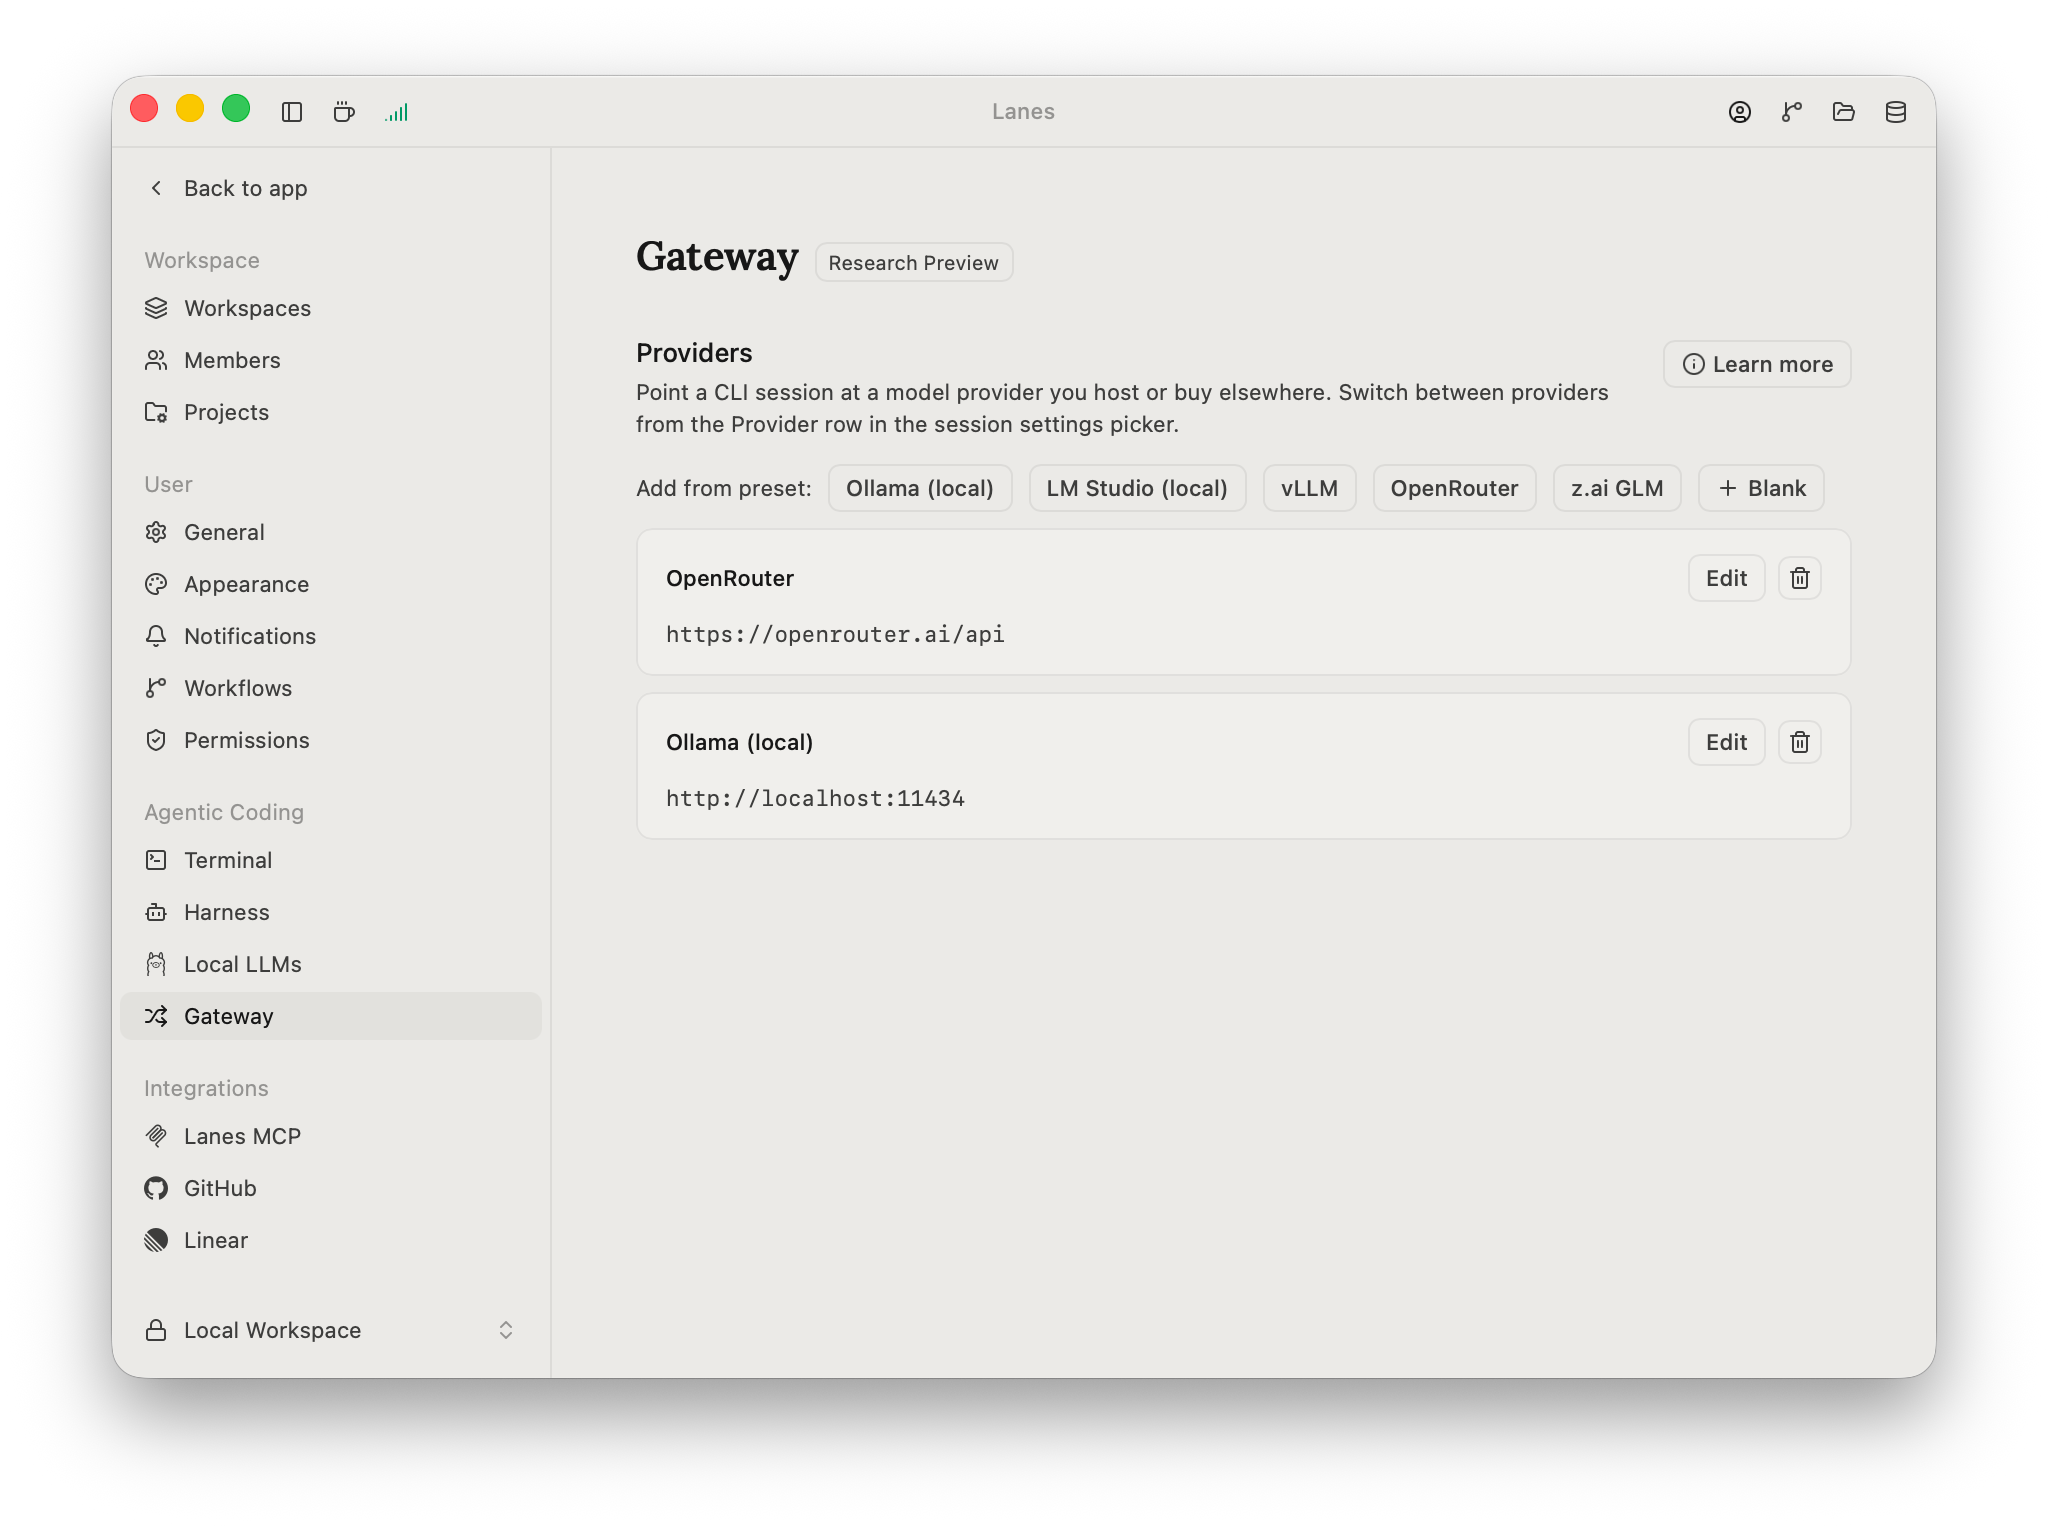Click the Permissions shield icon
The width and height of the screenshot is (2048, 1526).
click(156, 740)
